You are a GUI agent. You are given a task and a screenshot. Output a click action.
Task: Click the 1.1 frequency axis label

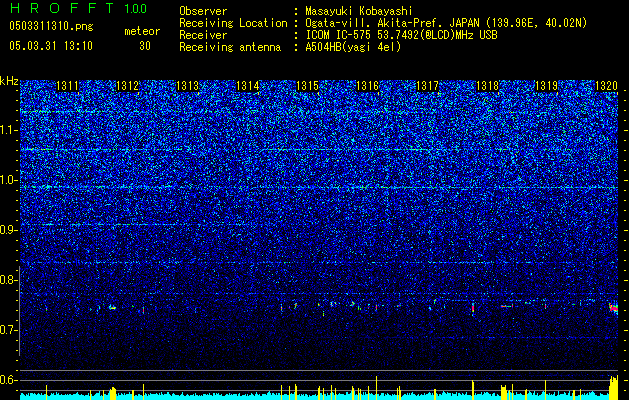pyautogui.click(x=8, y=130)
